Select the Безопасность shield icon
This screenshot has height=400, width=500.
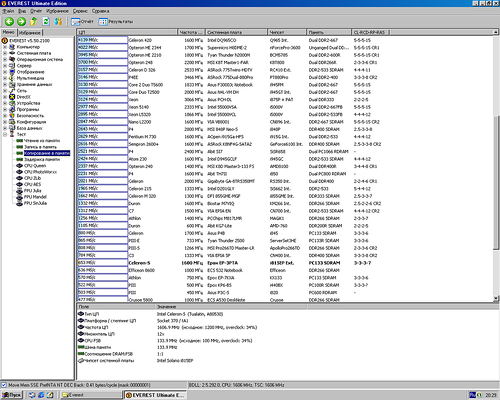(12, 116)
